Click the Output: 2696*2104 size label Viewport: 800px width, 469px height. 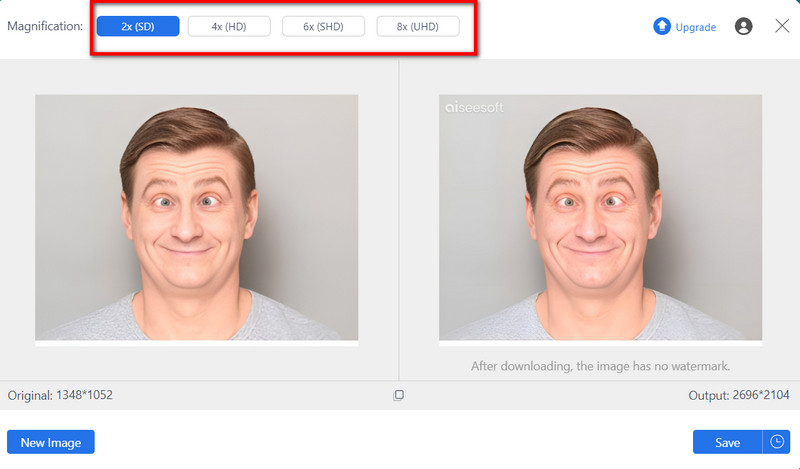point(740,395)
